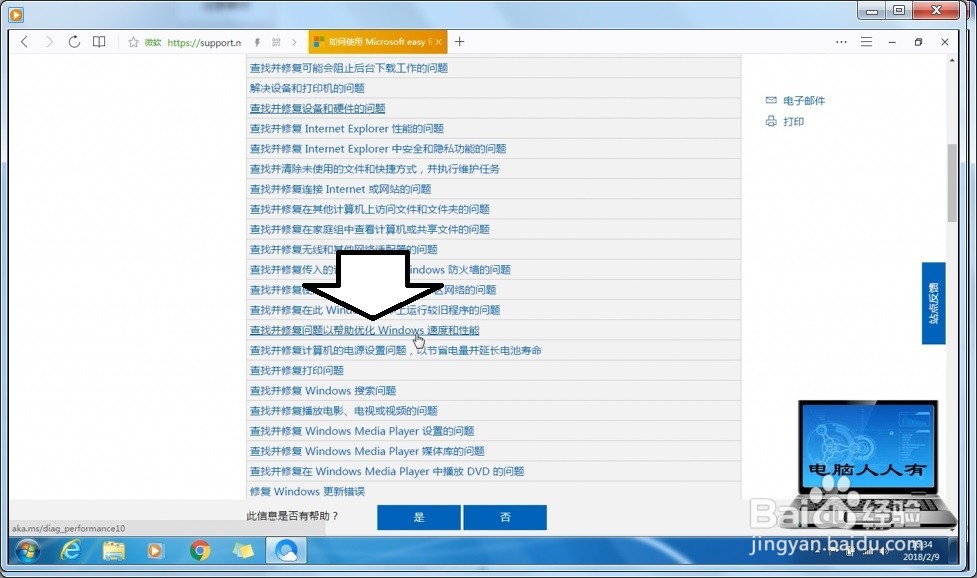Open 查找并修复 Windows 搜索问题 link
The height and width of the screenshot is (578, 977).
click(x=323, y=391)
